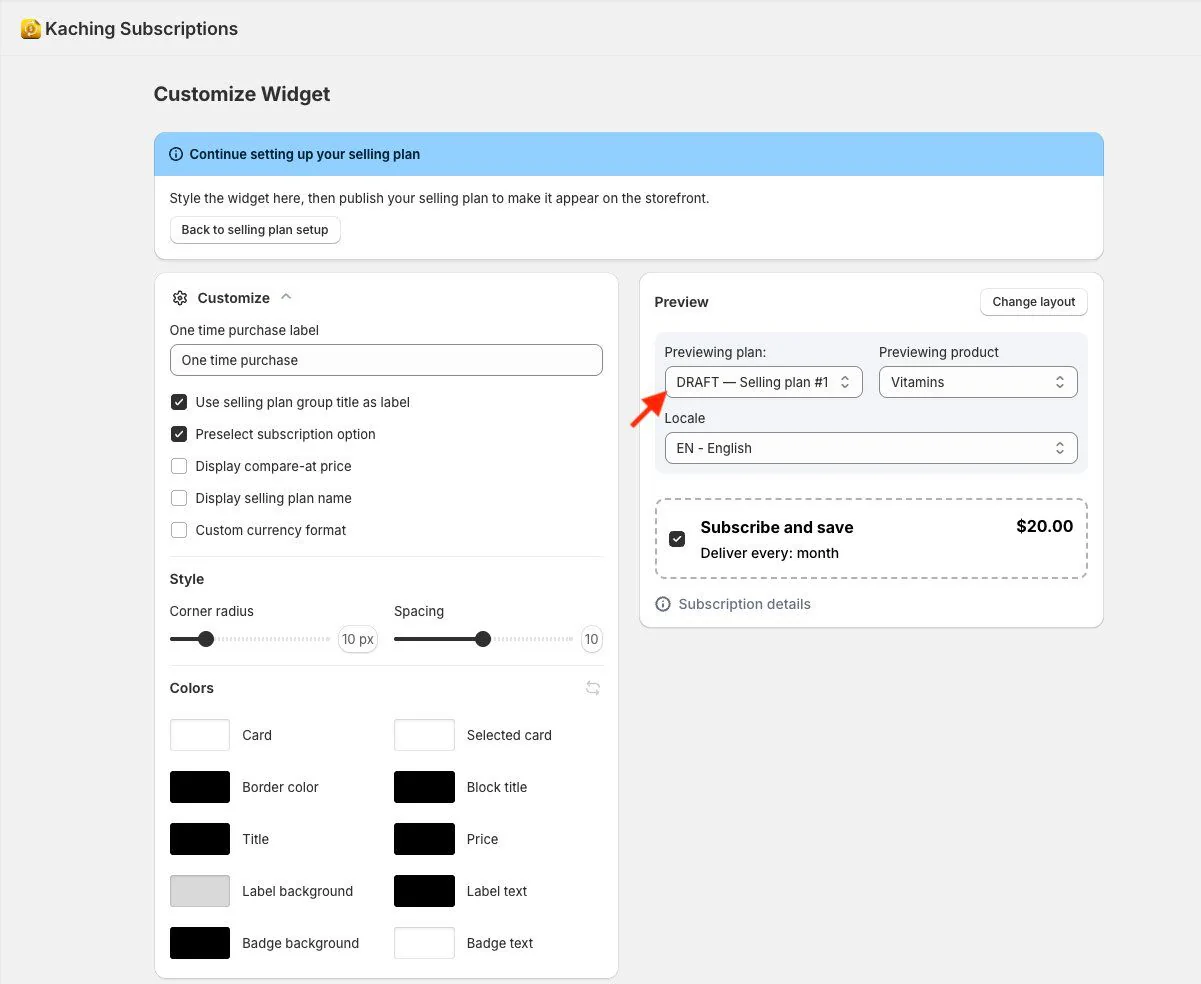1201x984 pixels.
Task: Open the Previewing product Vitamins dropdown
Action: (978, 382)
